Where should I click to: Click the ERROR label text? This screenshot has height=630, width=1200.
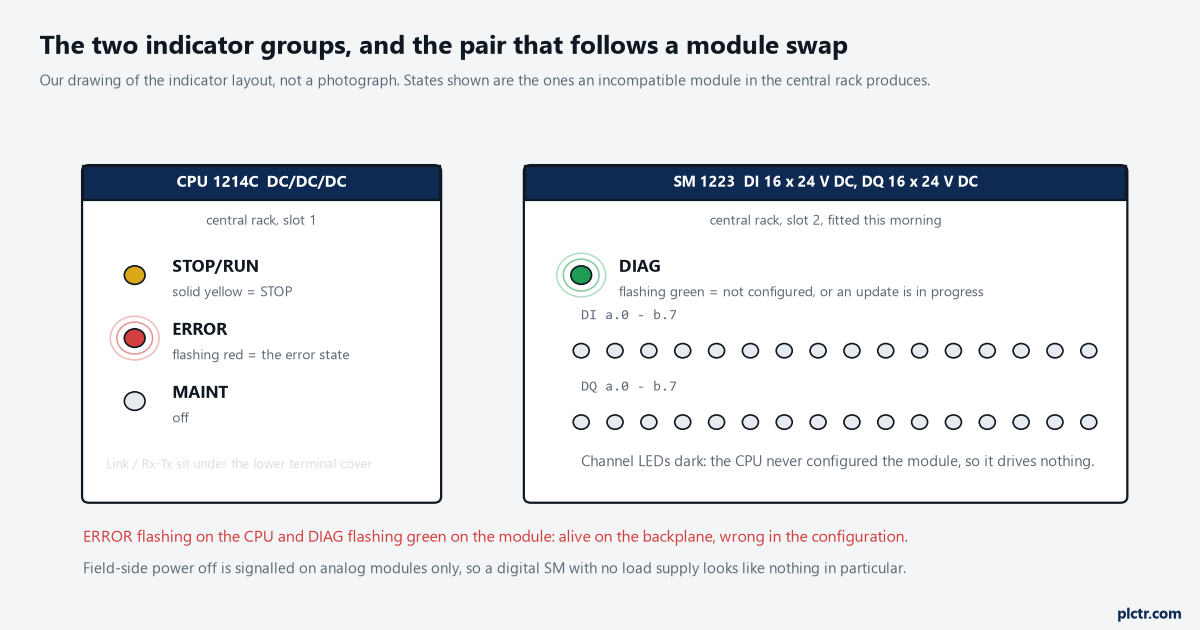pos(200,329)
